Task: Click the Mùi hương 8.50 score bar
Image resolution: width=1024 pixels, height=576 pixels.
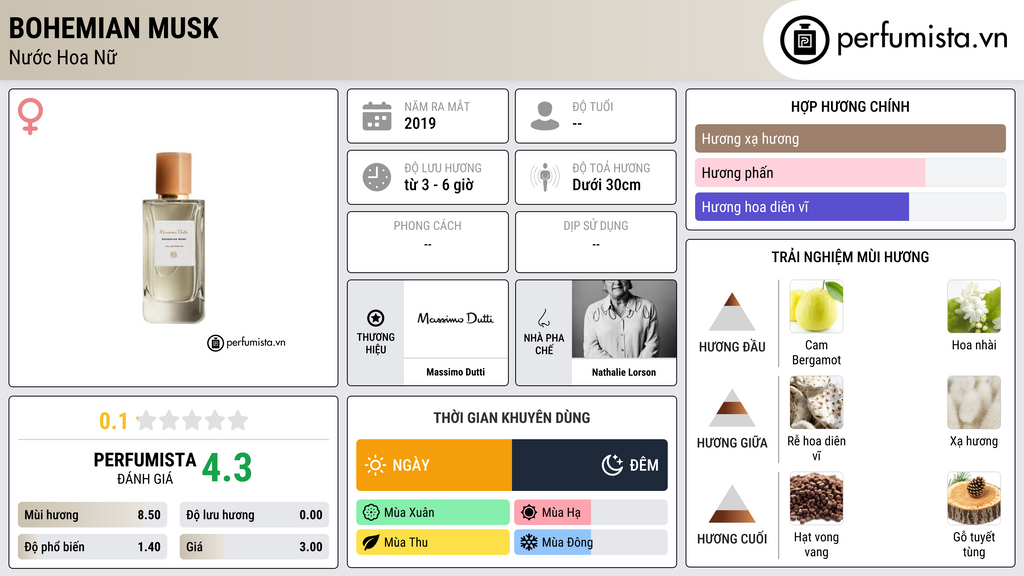Action: click(92, 515)
